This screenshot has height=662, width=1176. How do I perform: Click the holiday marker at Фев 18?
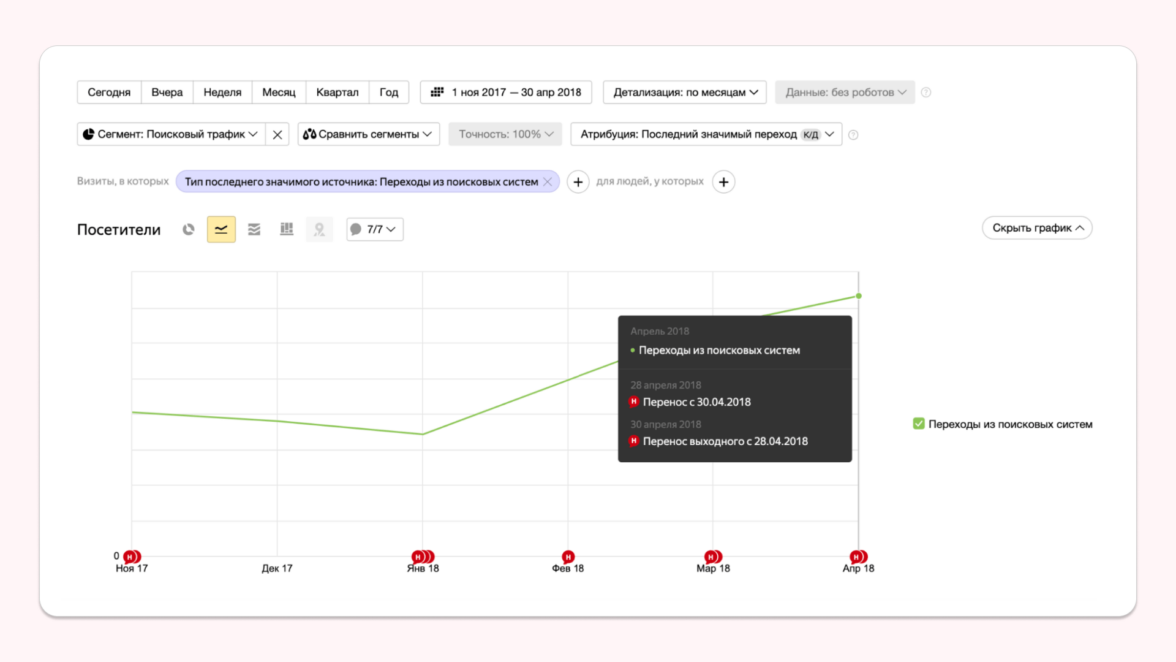pyautogui.click(x=568, y=556)
